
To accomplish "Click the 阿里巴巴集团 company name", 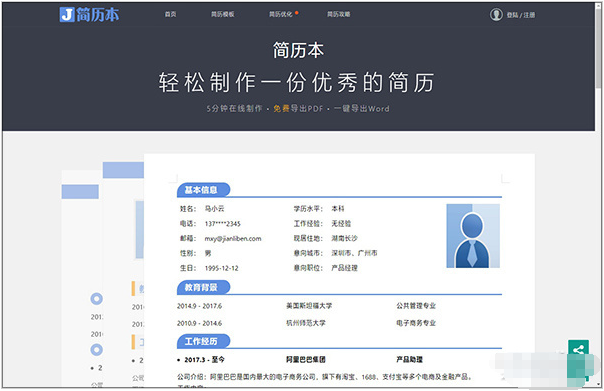I will 305,359.
